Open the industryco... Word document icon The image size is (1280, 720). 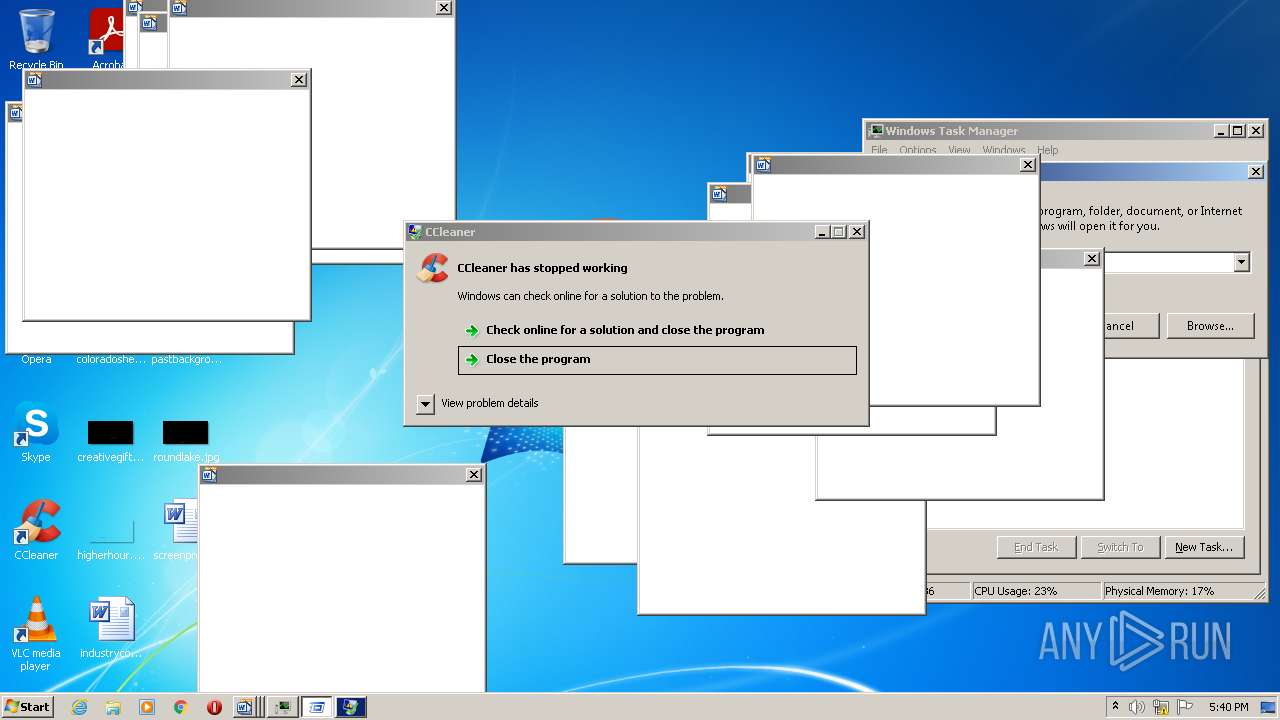coord(110,628)
